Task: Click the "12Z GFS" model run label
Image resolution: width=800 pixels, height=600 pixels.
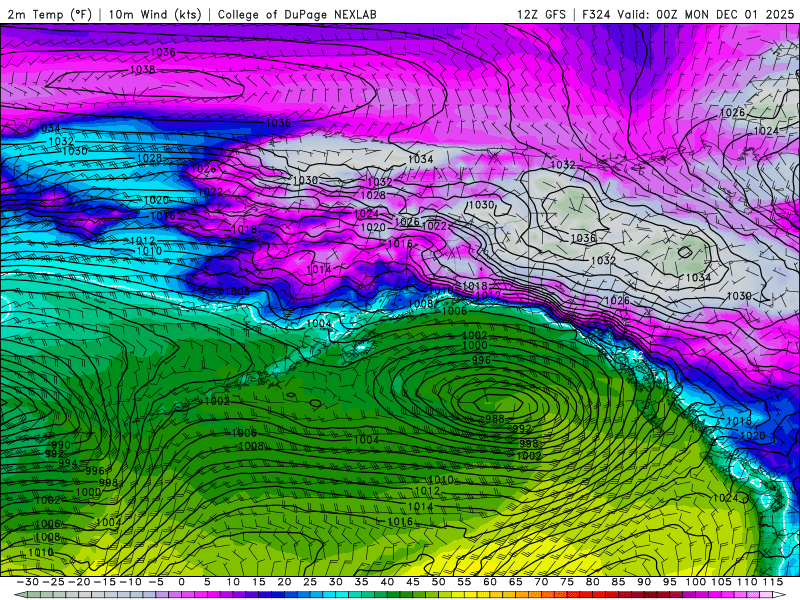Action: 541,14
